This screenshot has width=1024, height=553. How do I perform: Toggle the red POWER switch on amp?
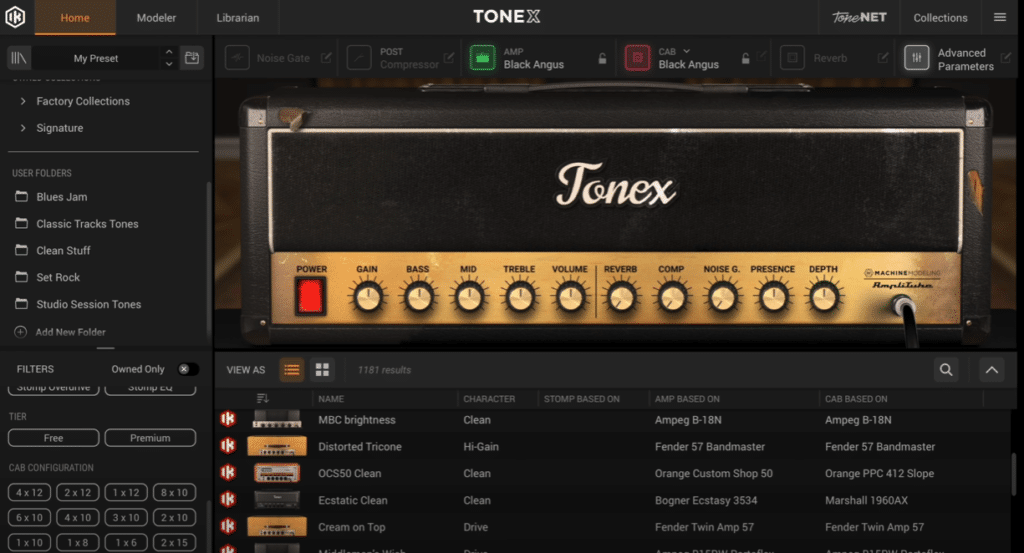[x=311, y=296]
